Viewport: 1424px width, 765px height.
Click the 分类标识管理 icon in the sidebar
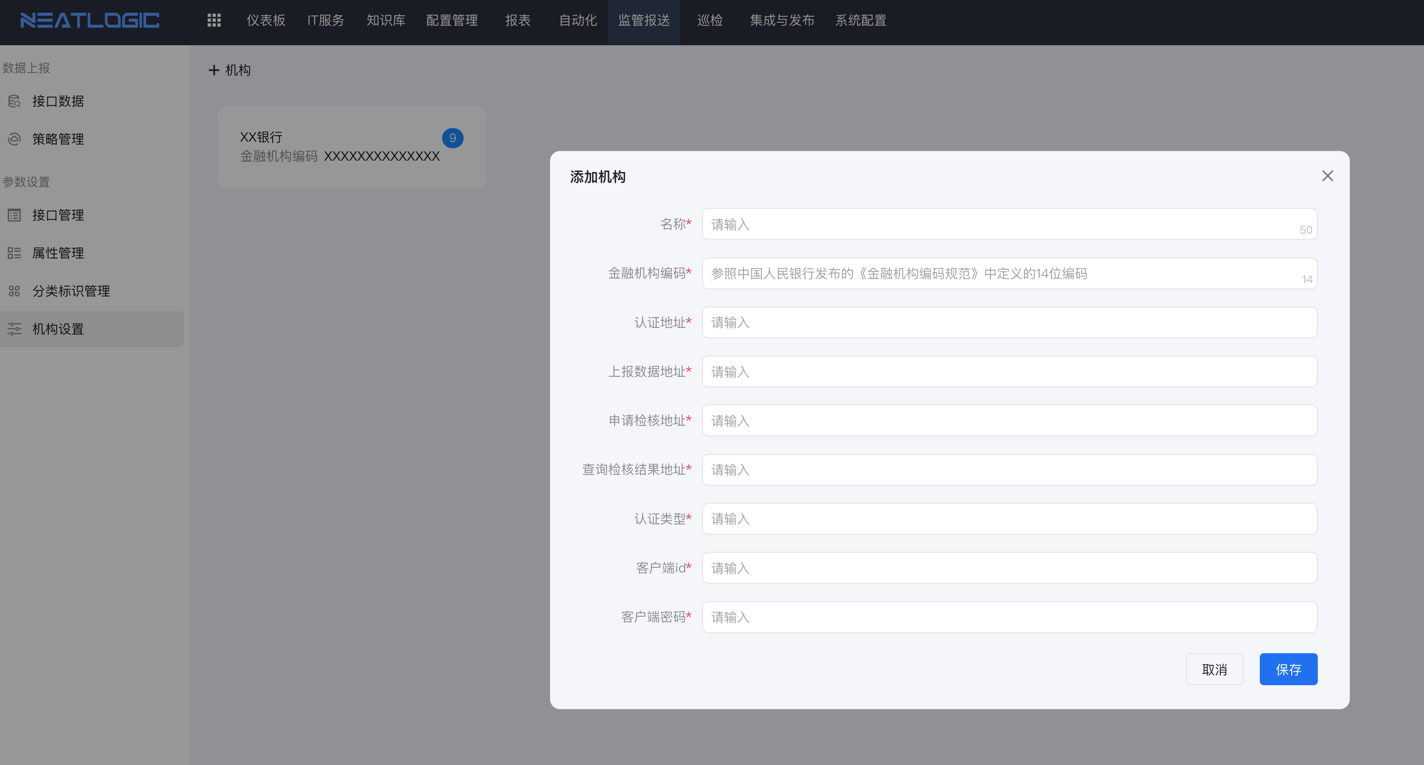point(14,291)
